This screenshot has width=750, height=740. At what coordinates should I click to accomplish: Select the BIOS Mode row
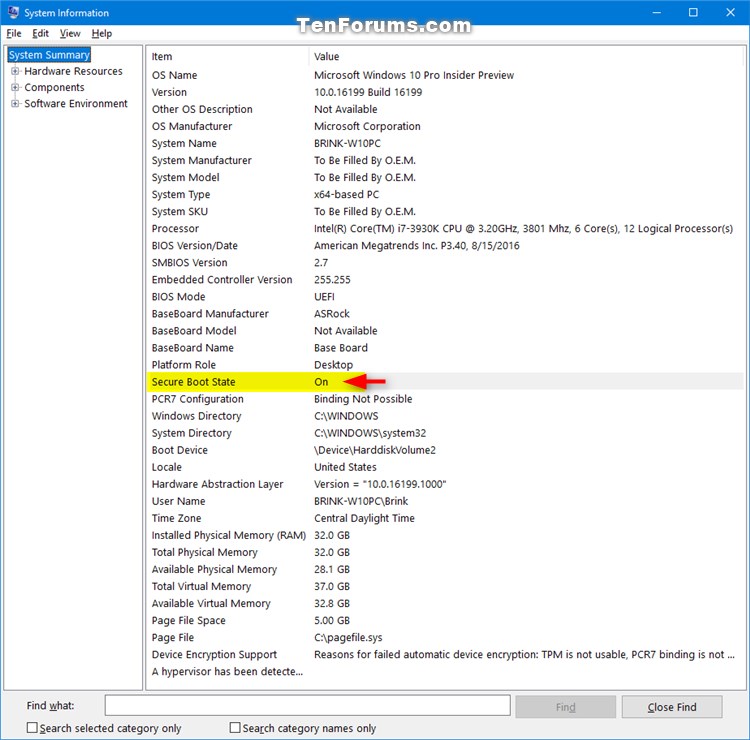tap(445, 297)
